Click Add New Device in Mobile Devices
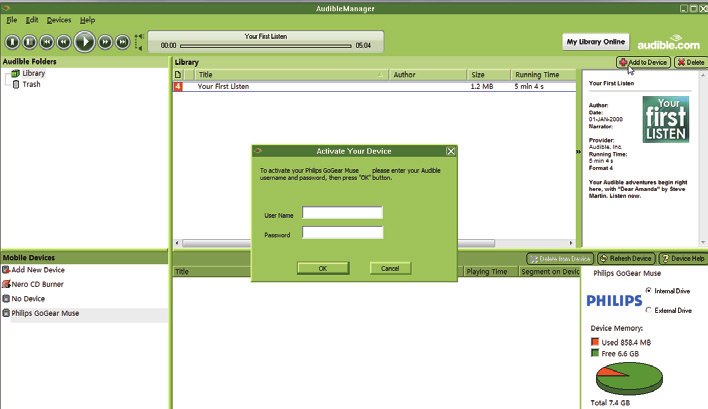Viewport: 708px width, 409px height. click(38, 270)
